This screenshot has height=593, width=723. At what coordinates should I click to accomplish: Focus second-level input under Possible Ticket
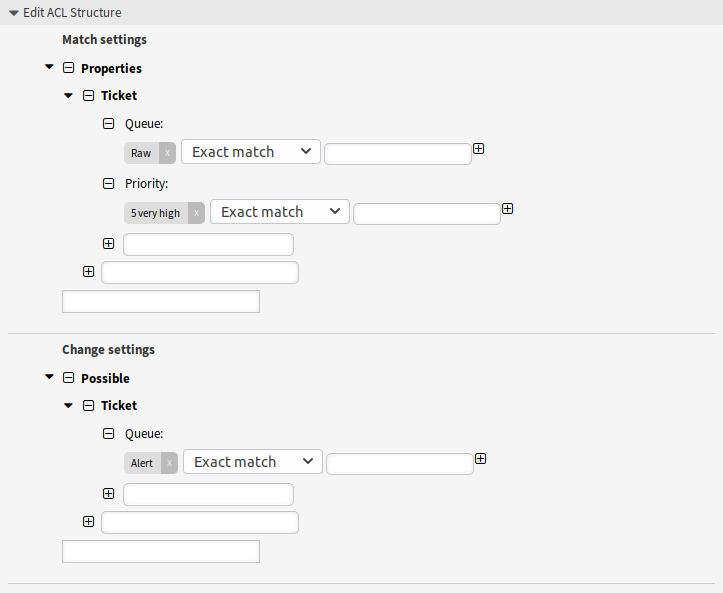200,522
